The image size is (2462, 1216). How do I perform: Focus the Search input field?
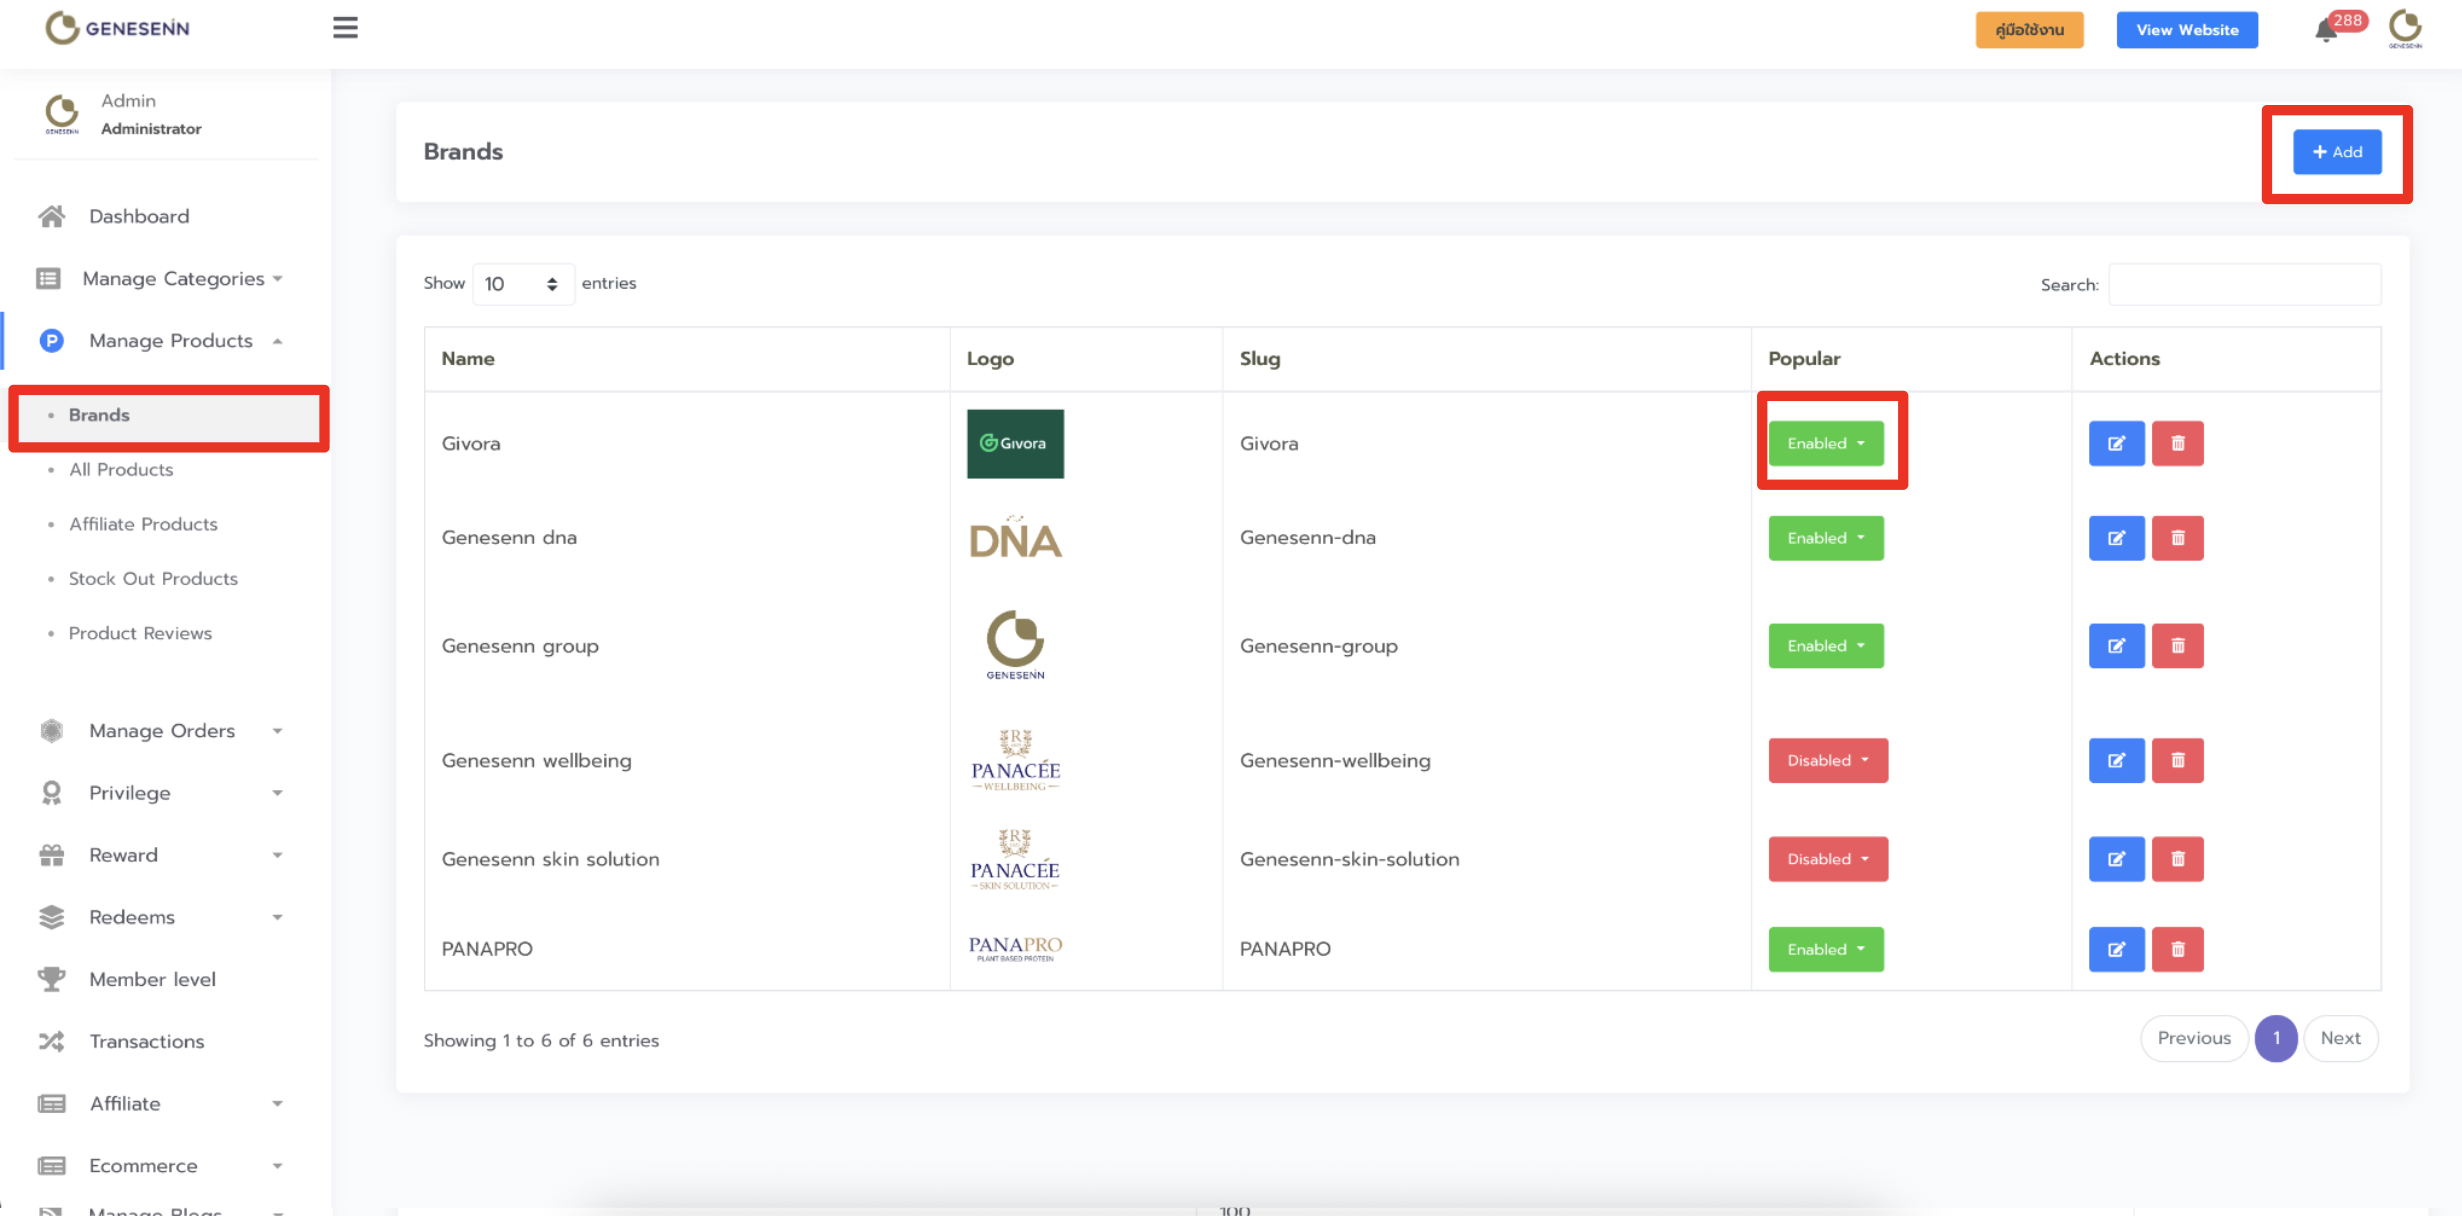(x=2244, y=285)
